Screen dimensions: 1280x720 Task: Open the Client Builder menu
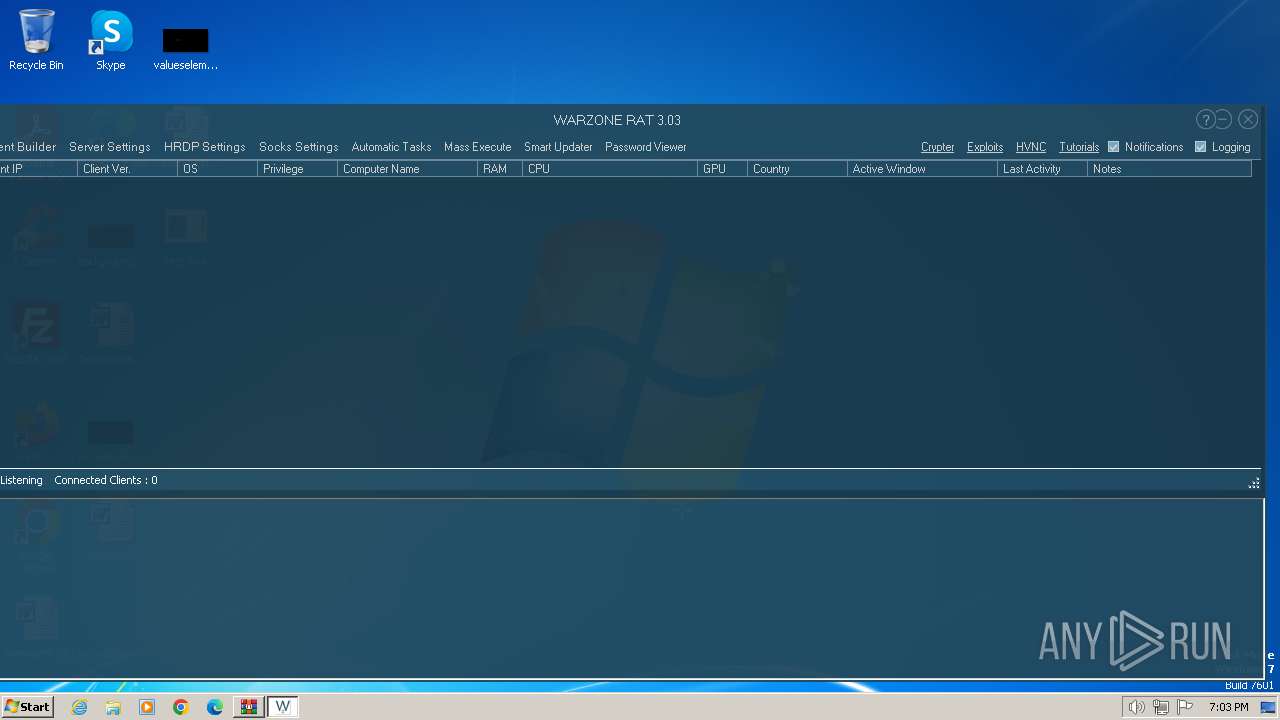click(x=28, y=147)
